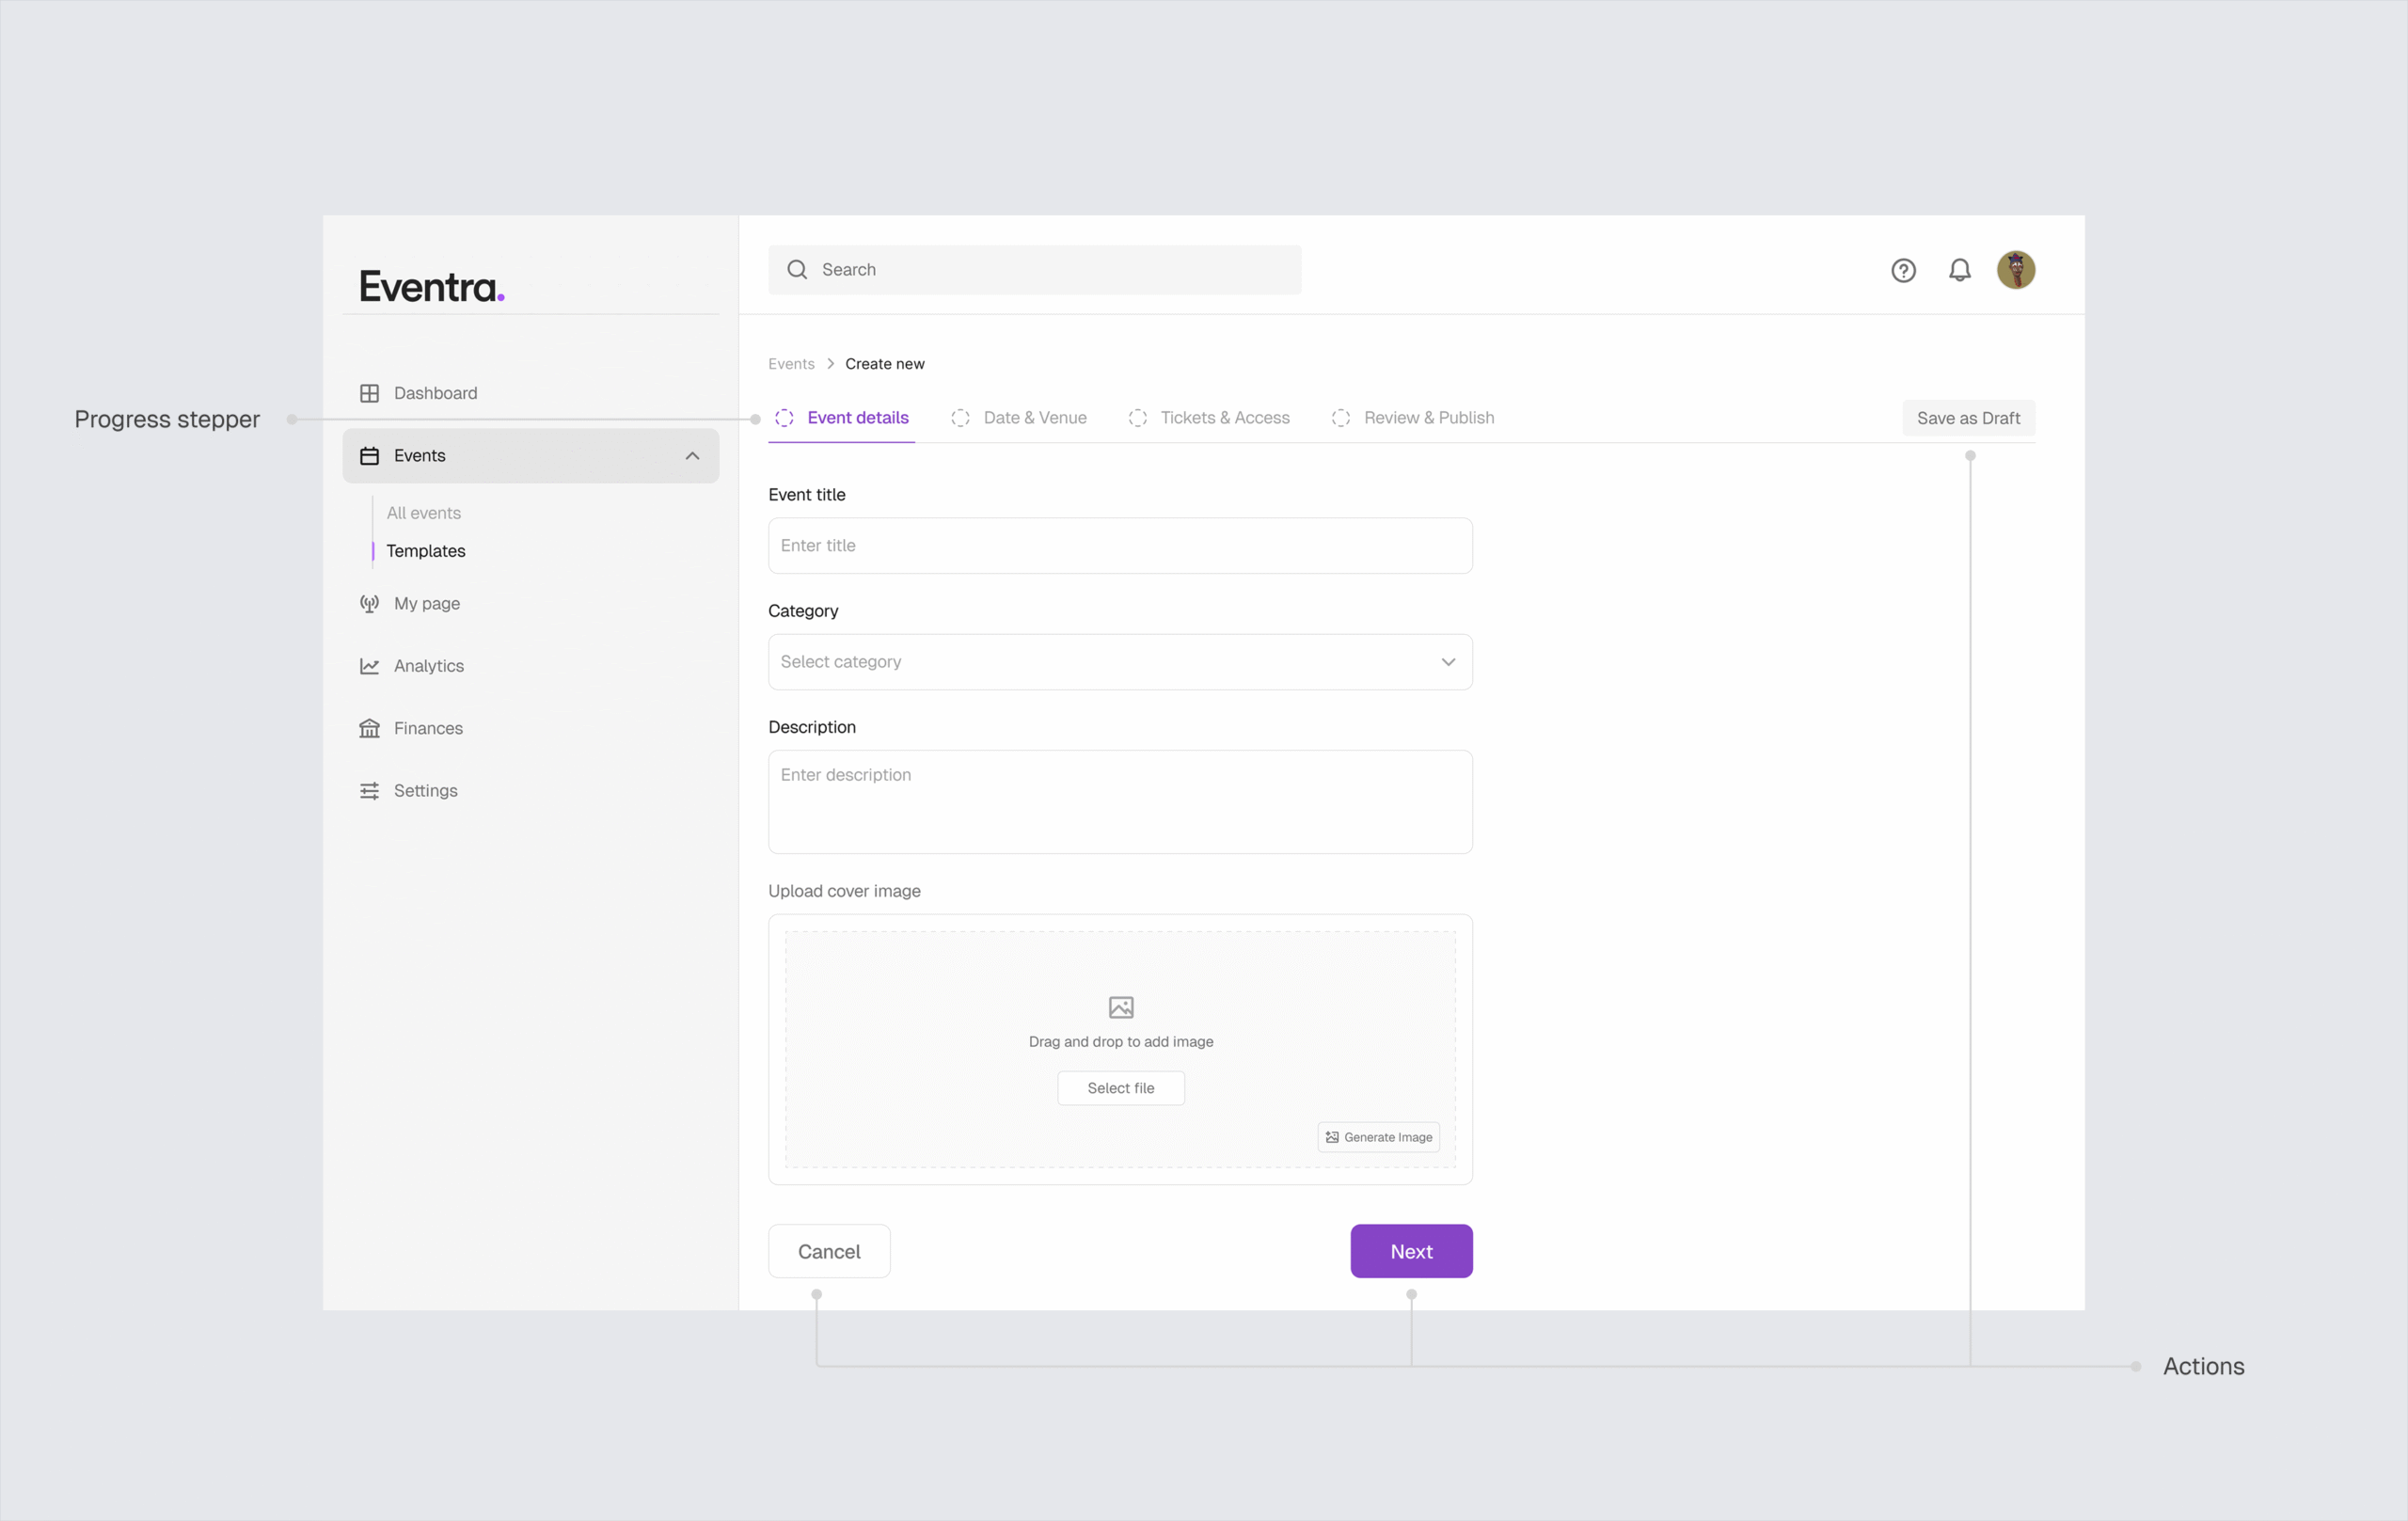2408x1521 pixels.
Task: Collapse the Events sidebar section chevron
Action: point(692,456)
